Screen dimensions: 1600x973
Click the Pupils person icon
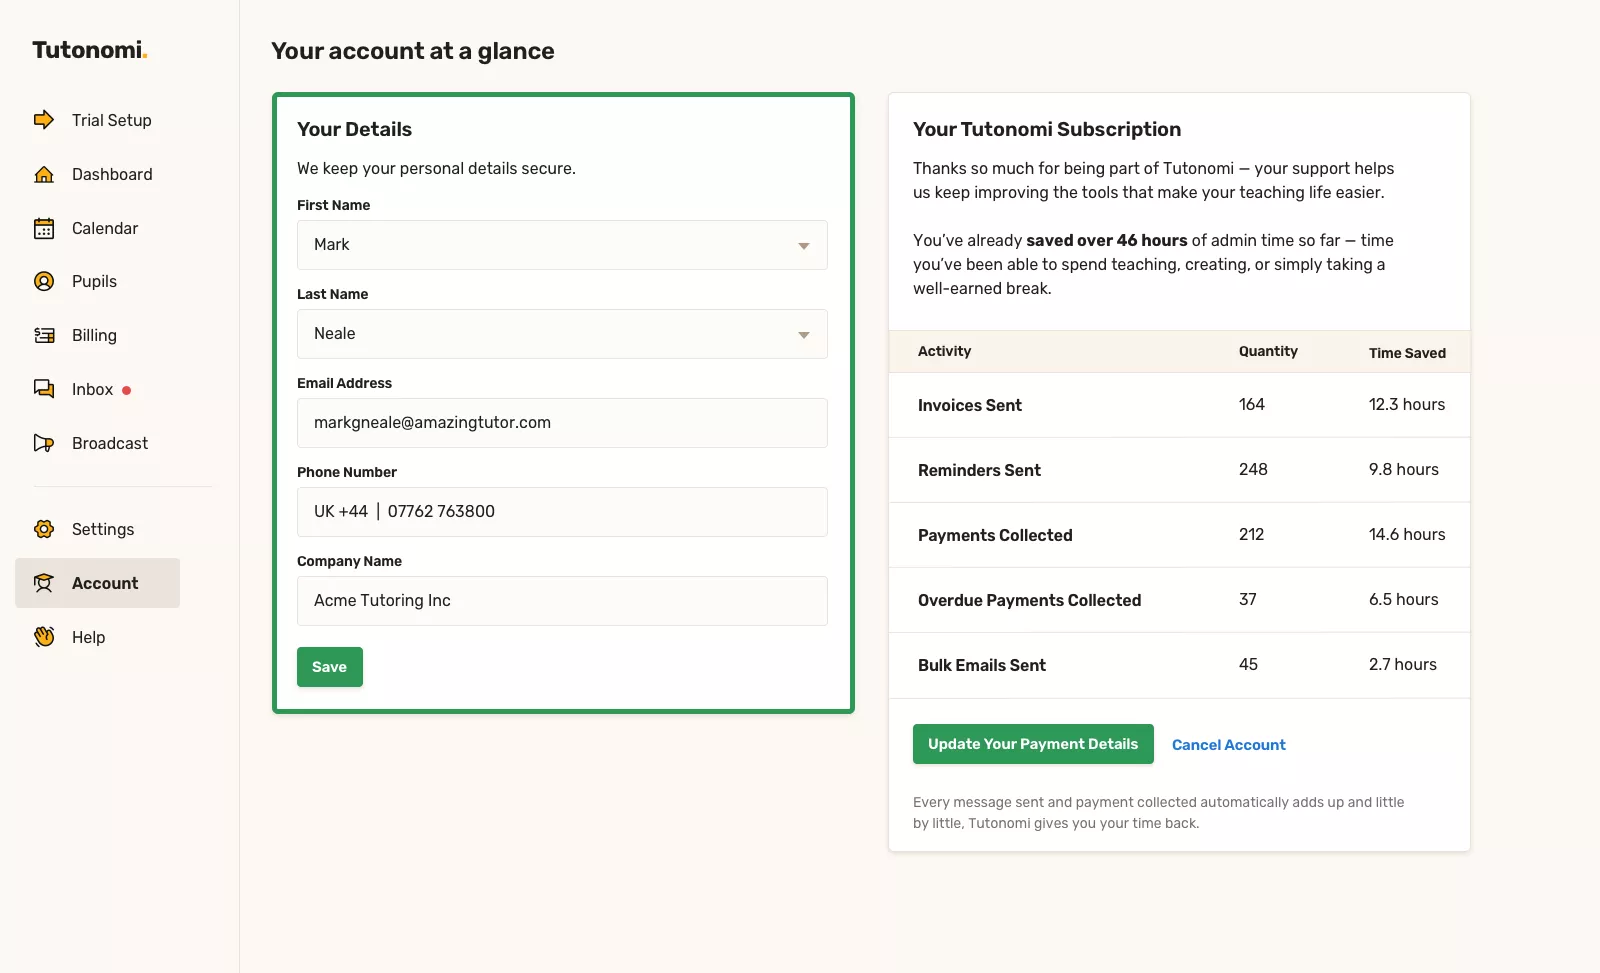point(44,282)
